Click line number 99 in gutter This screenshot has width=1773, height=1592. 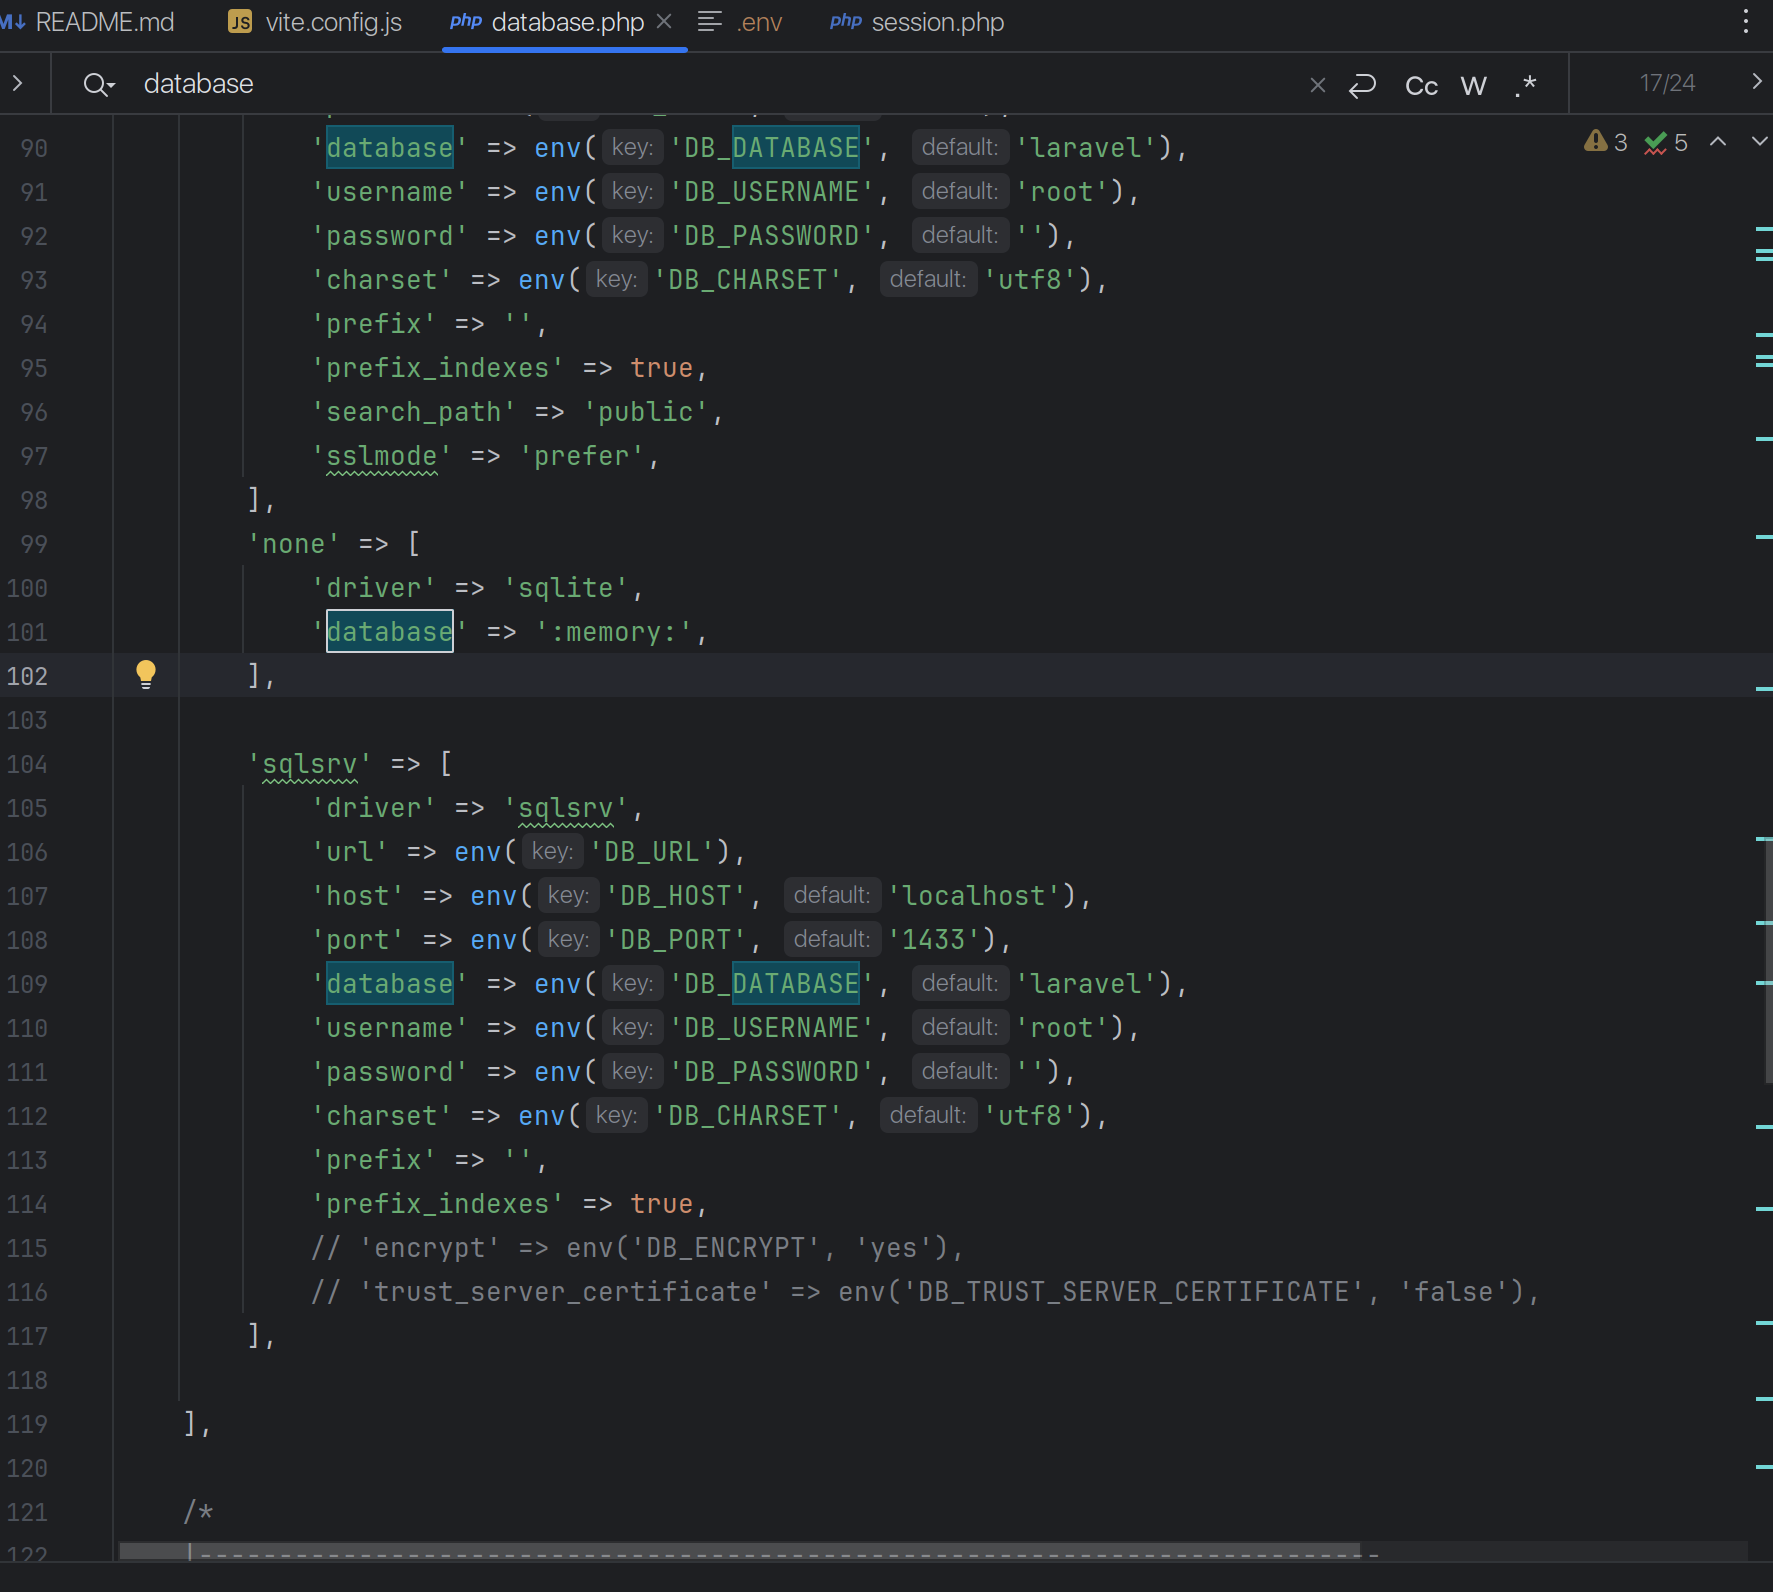tap(33, 544)
